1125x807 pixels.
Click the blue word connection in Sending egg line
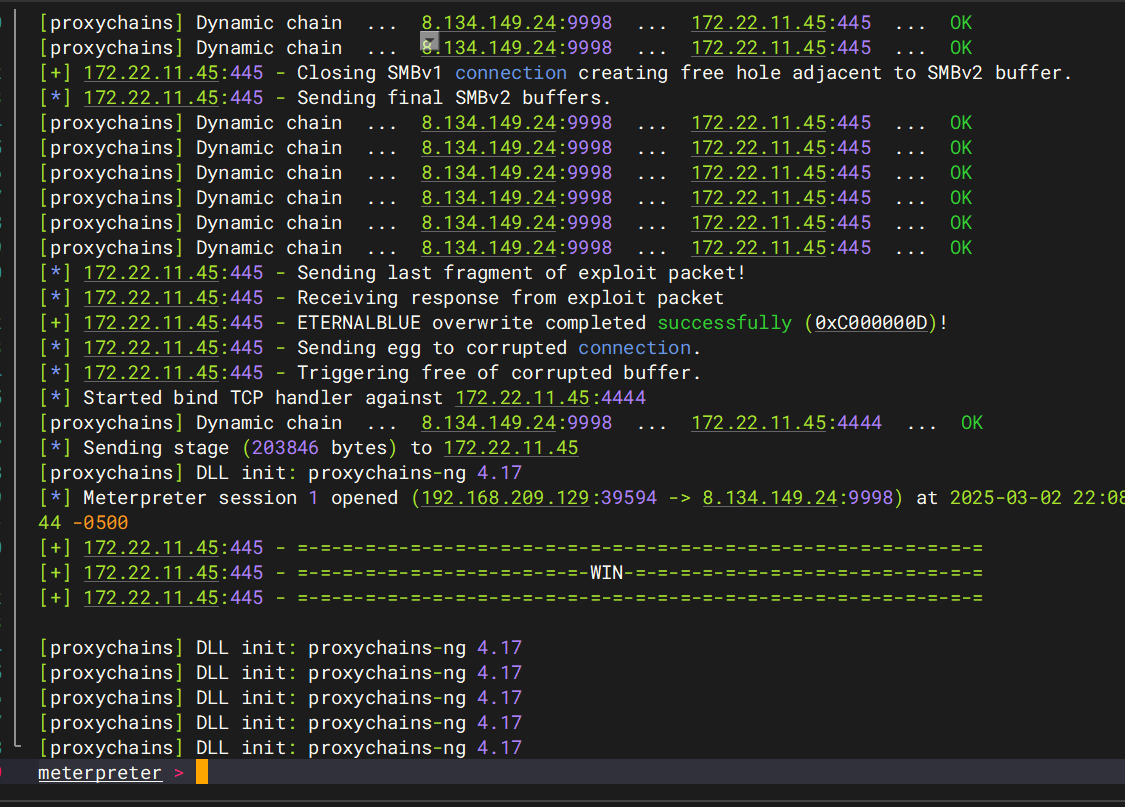pyautogui.click(x=634, y=348)
